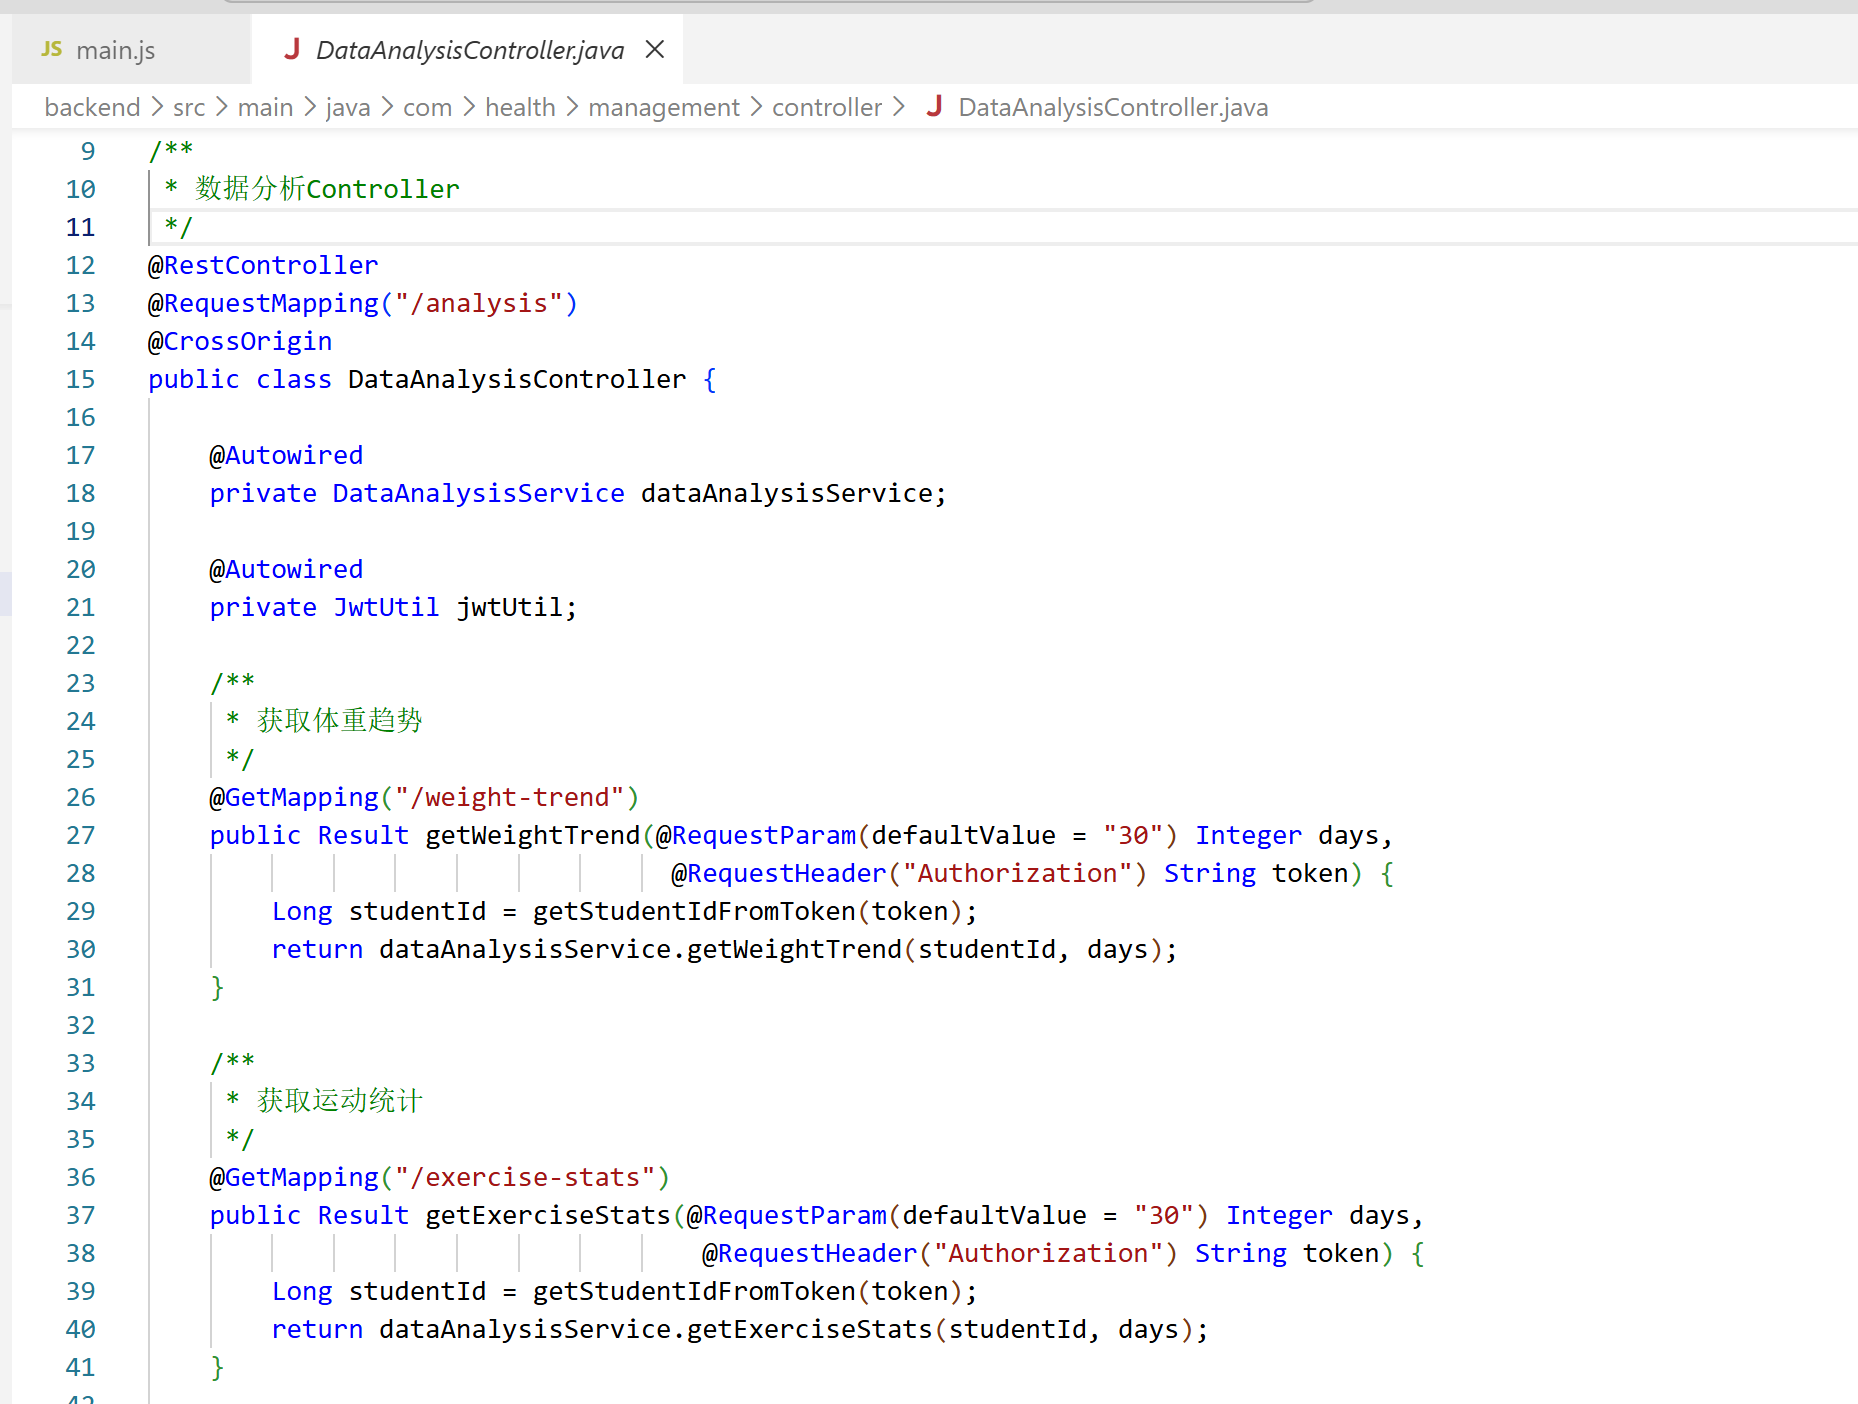Click the JS file icon on main.js tab

52,49
